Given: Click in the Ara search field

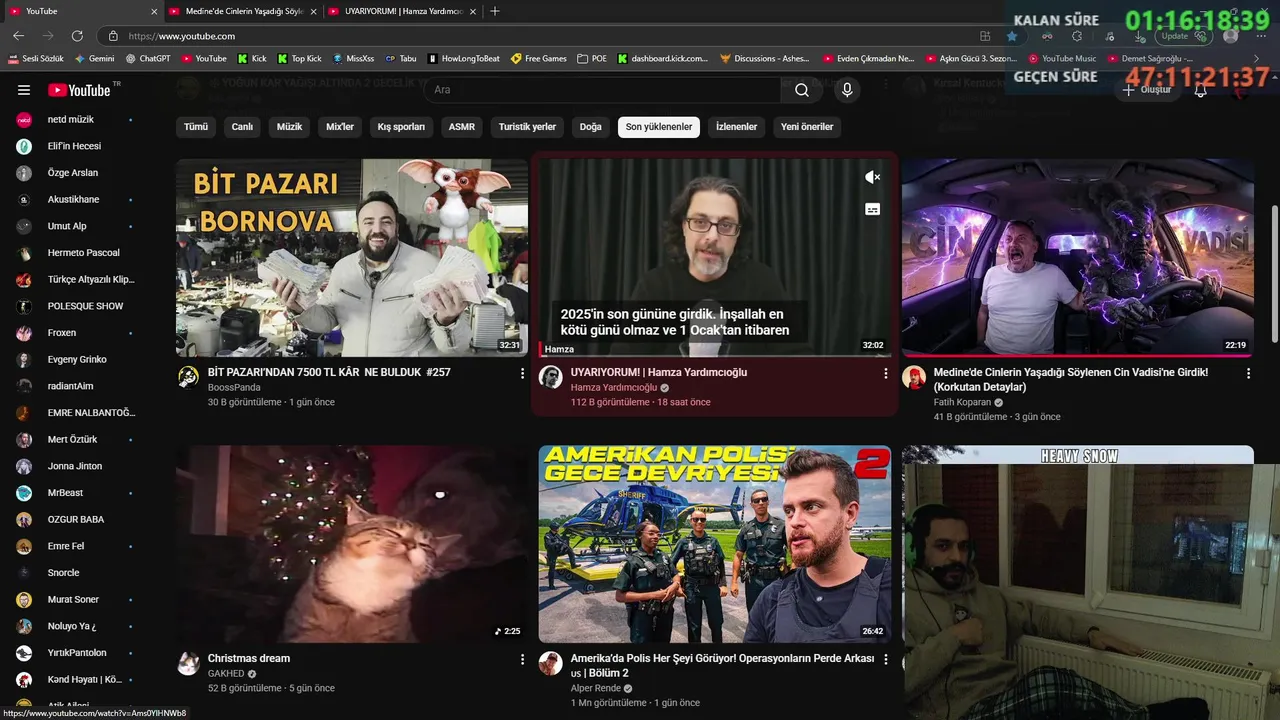Looking at the screenshot, I should pos(603,90).
